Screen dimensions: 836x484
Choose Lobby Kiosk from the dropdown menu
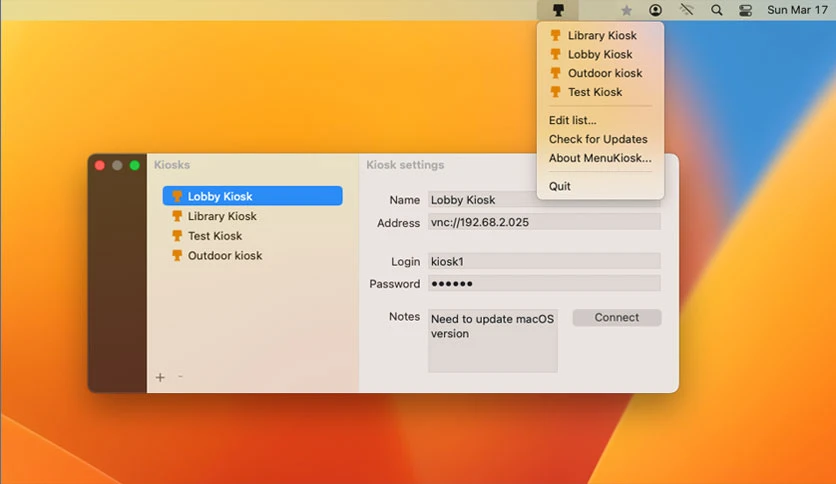click(600, 54)
